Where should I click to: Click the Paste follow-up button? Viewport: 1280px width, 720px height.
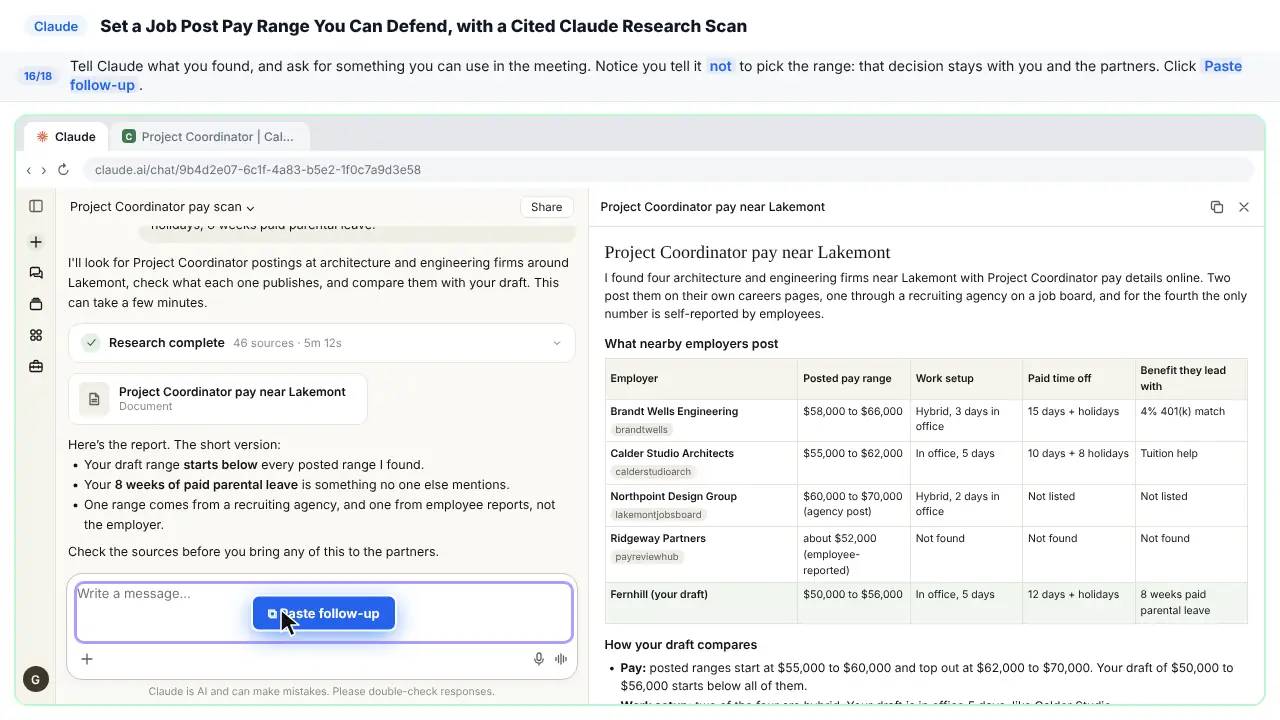click(324, 613)
